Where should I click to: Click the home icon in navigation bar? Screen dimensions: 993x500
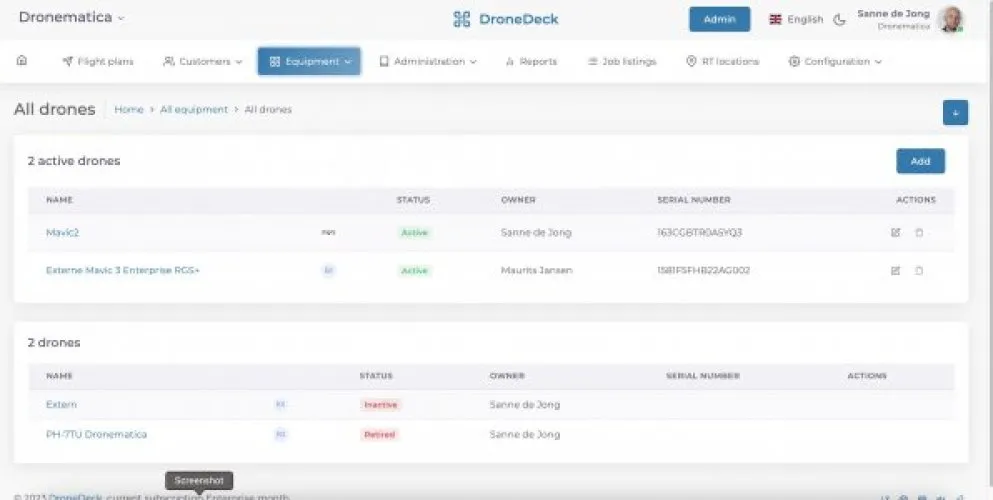(22, 61)
